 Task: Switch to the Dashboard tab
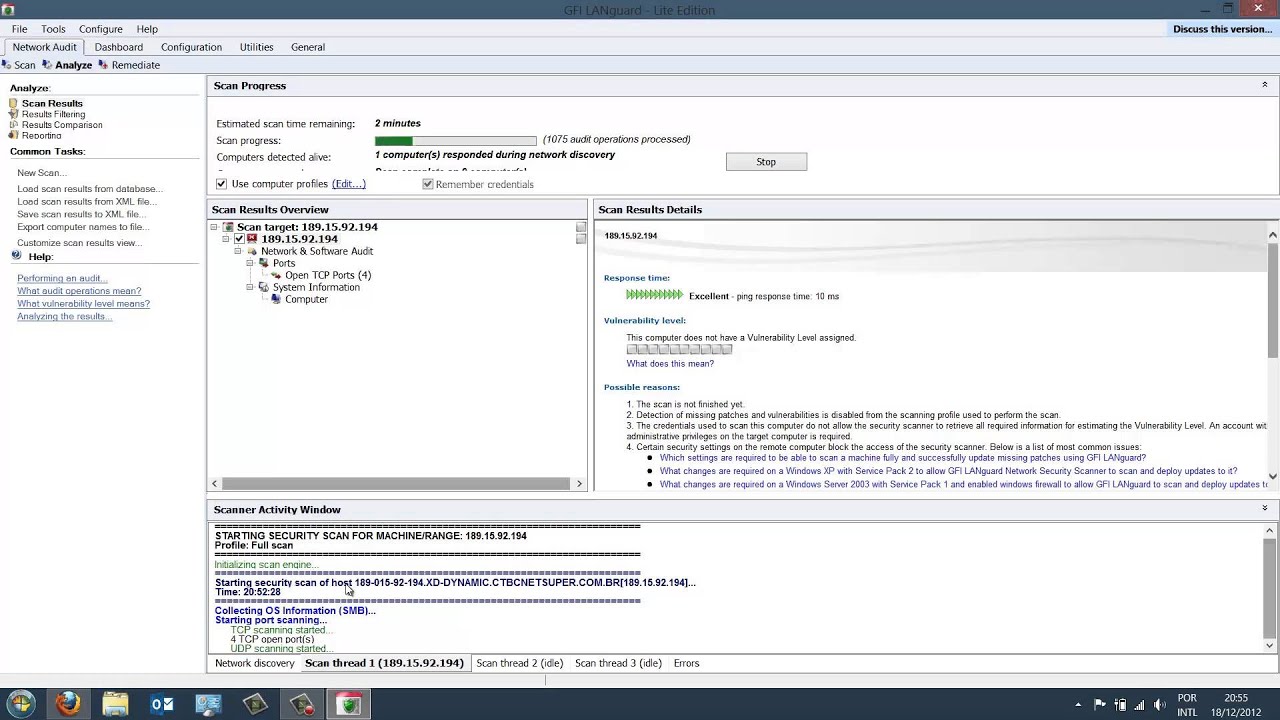tap(119, 47)
